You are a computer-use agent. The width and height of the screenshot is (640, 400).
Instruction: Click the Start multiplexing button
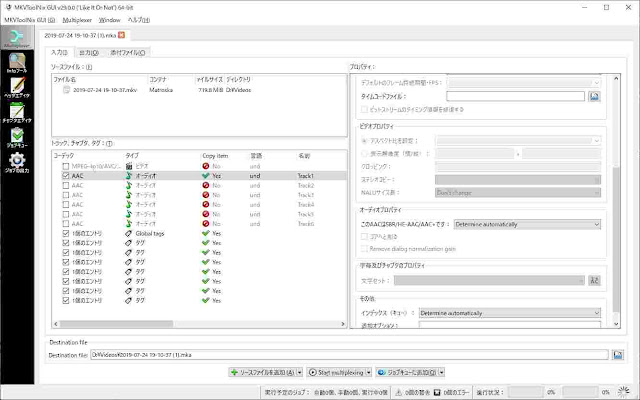tap(336, 372)
